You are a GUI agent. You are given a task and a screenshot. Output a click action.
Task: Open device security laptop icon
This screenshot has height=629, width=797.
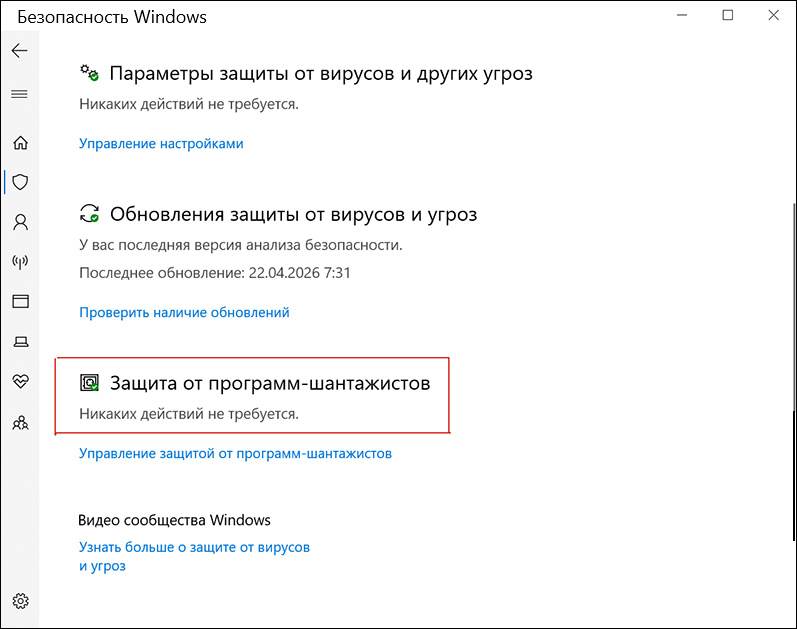[x=20, y=342]
